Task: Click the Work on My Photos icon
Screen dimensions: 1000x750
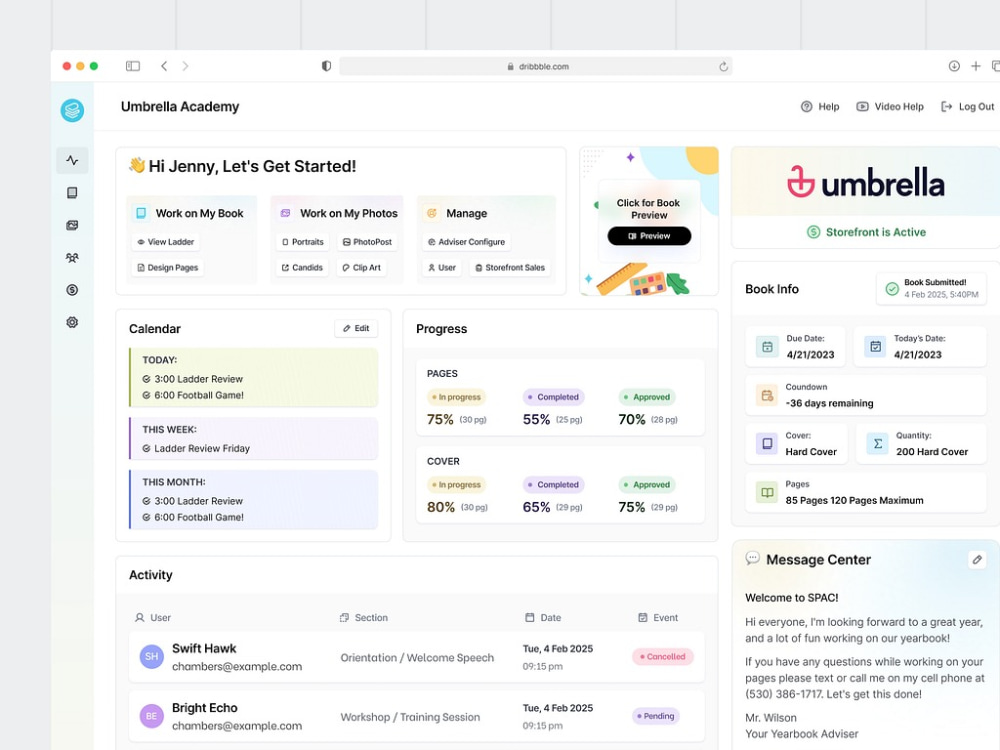Action: (286, 213)
